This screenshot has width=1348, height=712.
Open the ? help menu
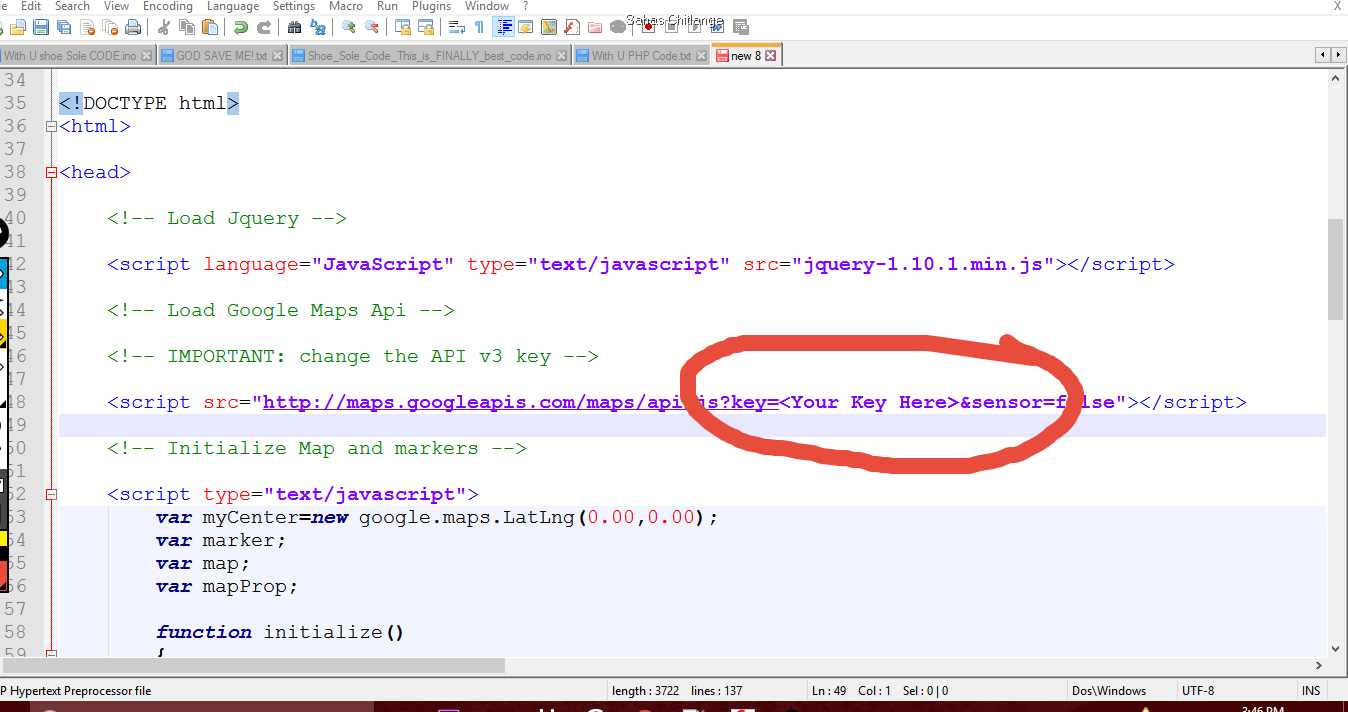526,6
